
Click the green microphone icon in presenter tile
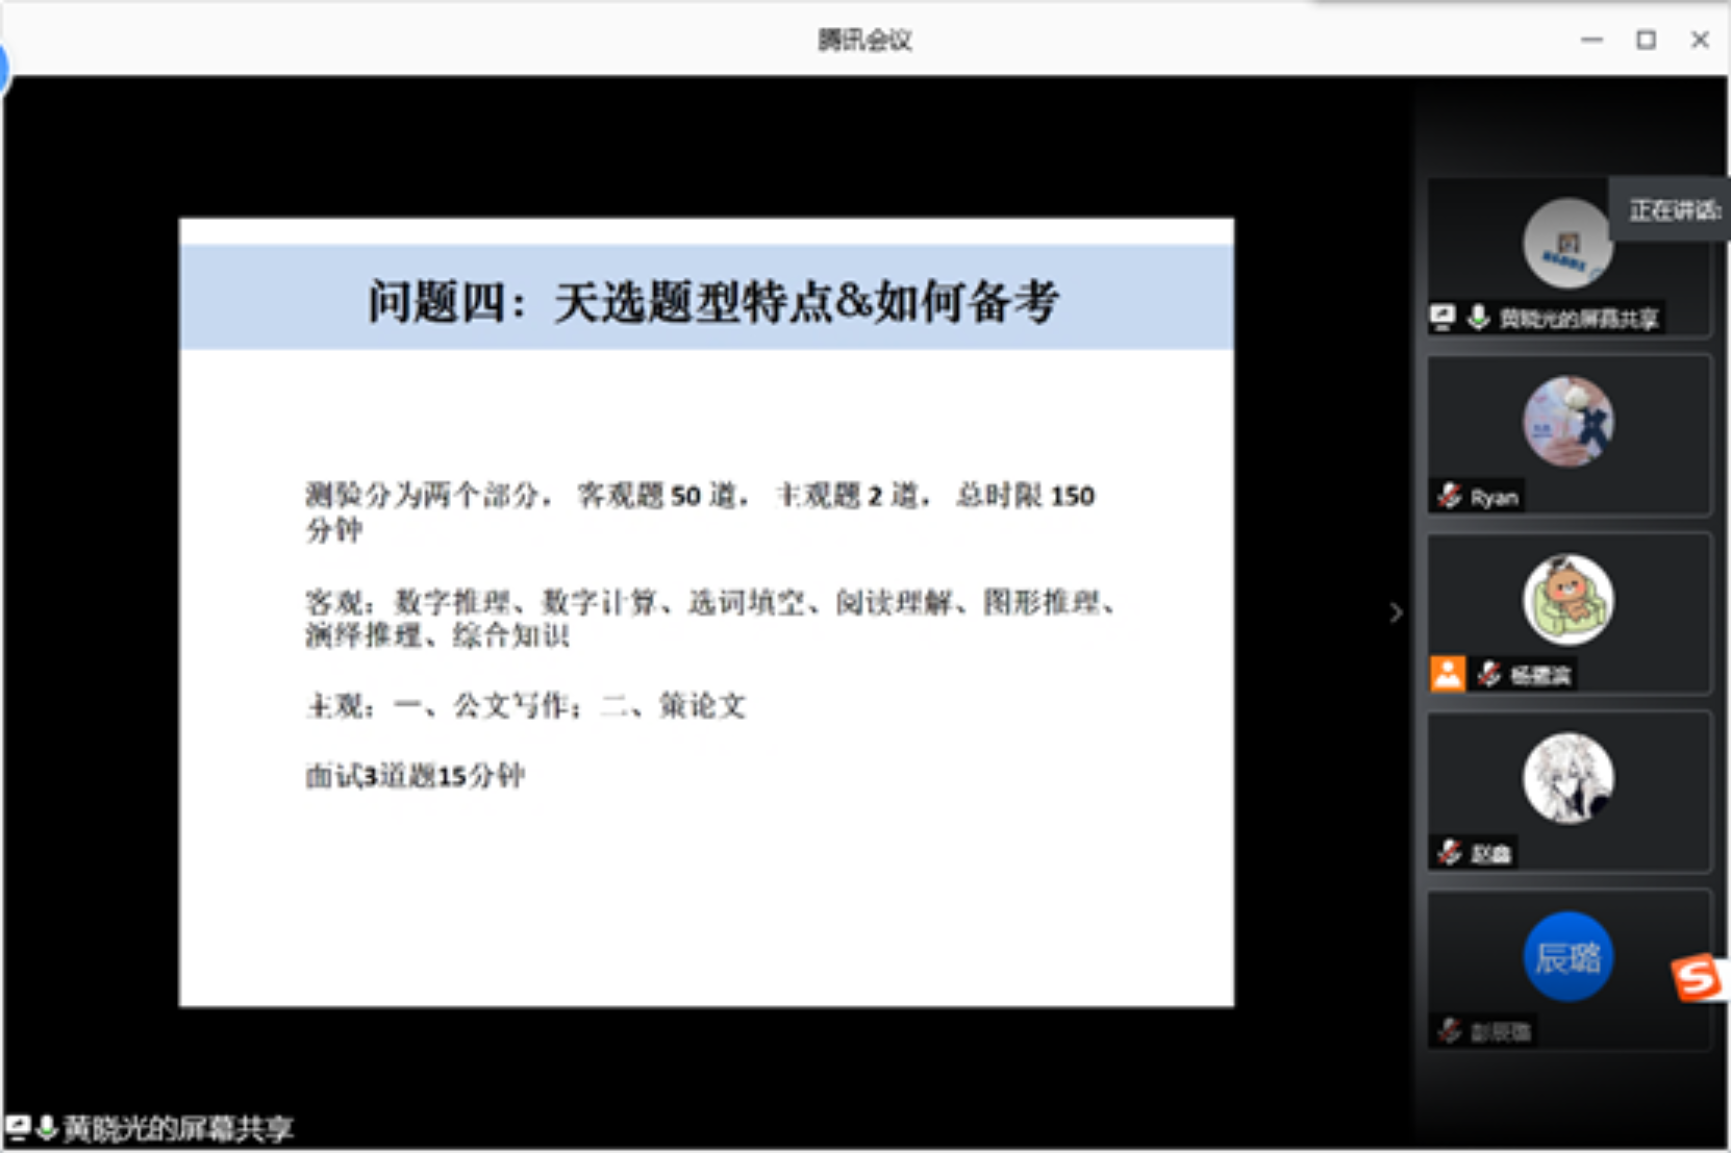coord(1477,318)
